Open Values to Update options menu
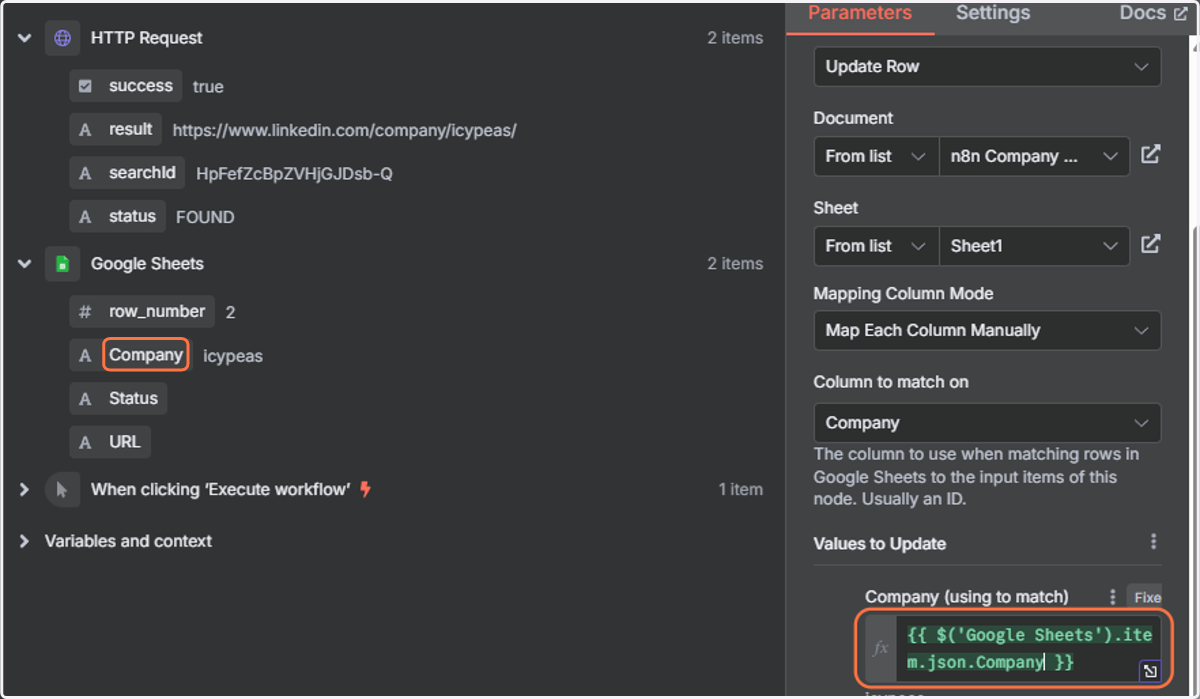Screen dimensions: 1200x699 pos(1153,542)
